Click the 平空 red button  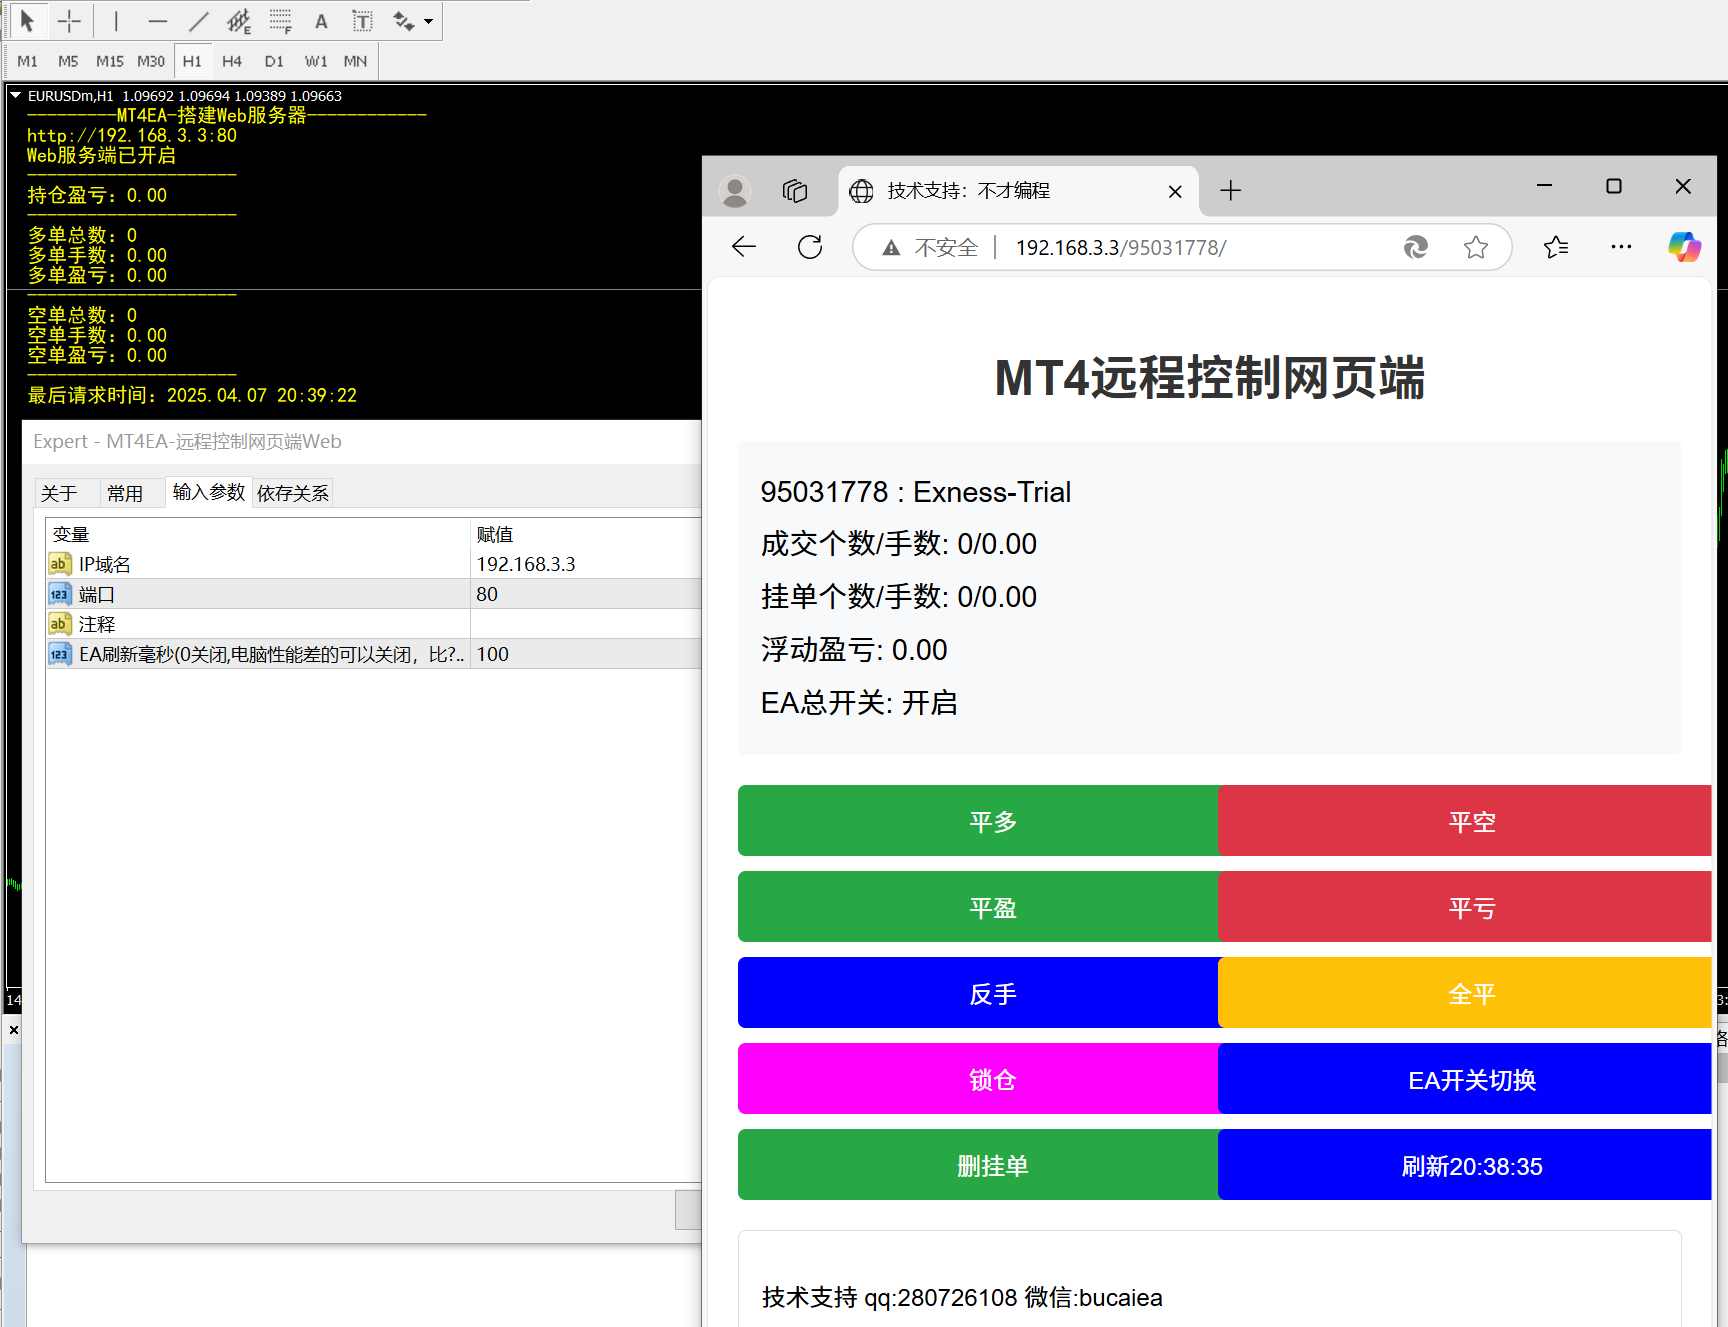click(1466, 821)
